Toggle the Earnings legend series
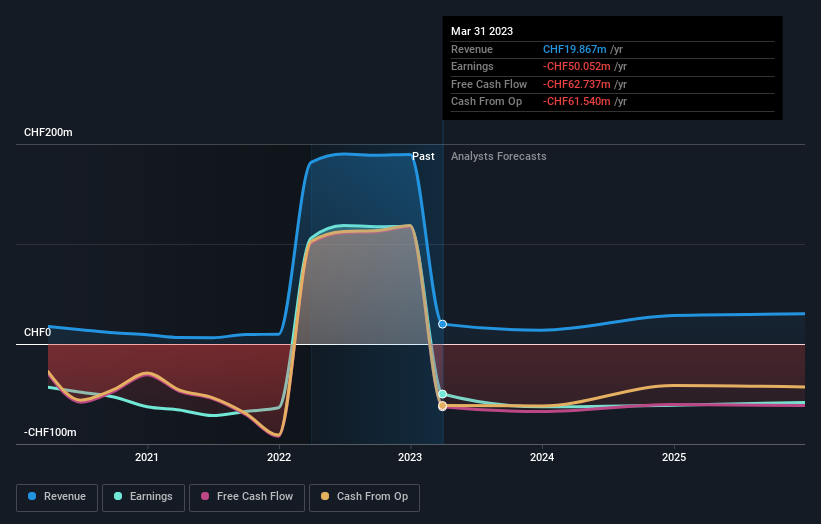The image size is (821, 524). coord(143,497)
